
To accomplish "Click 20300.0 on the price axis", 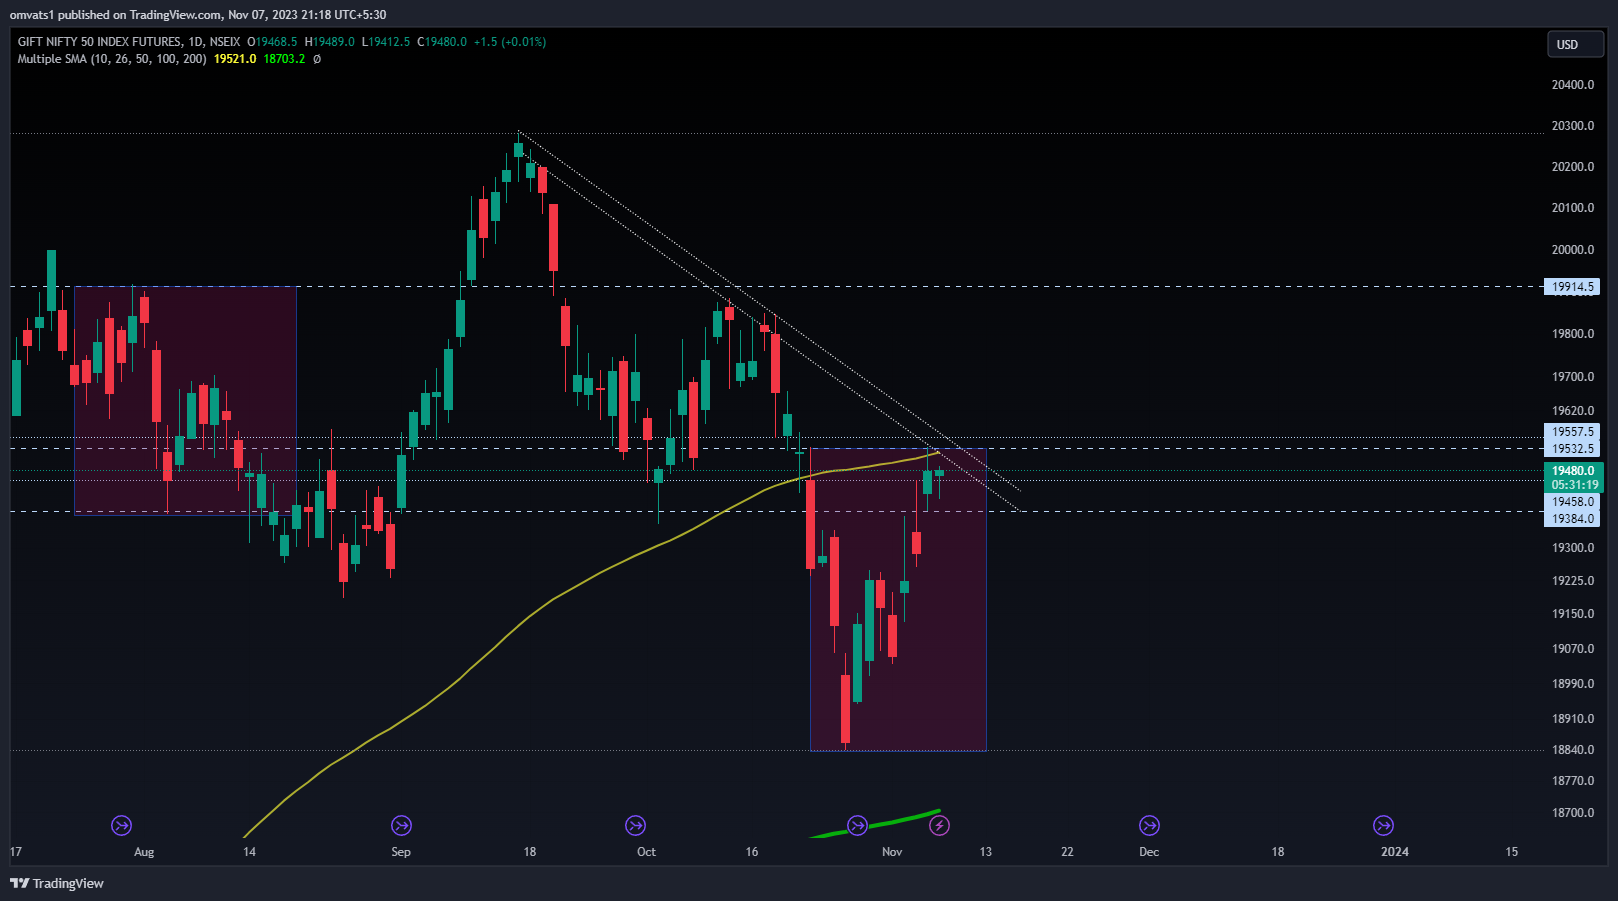I will click(1573, 126).
